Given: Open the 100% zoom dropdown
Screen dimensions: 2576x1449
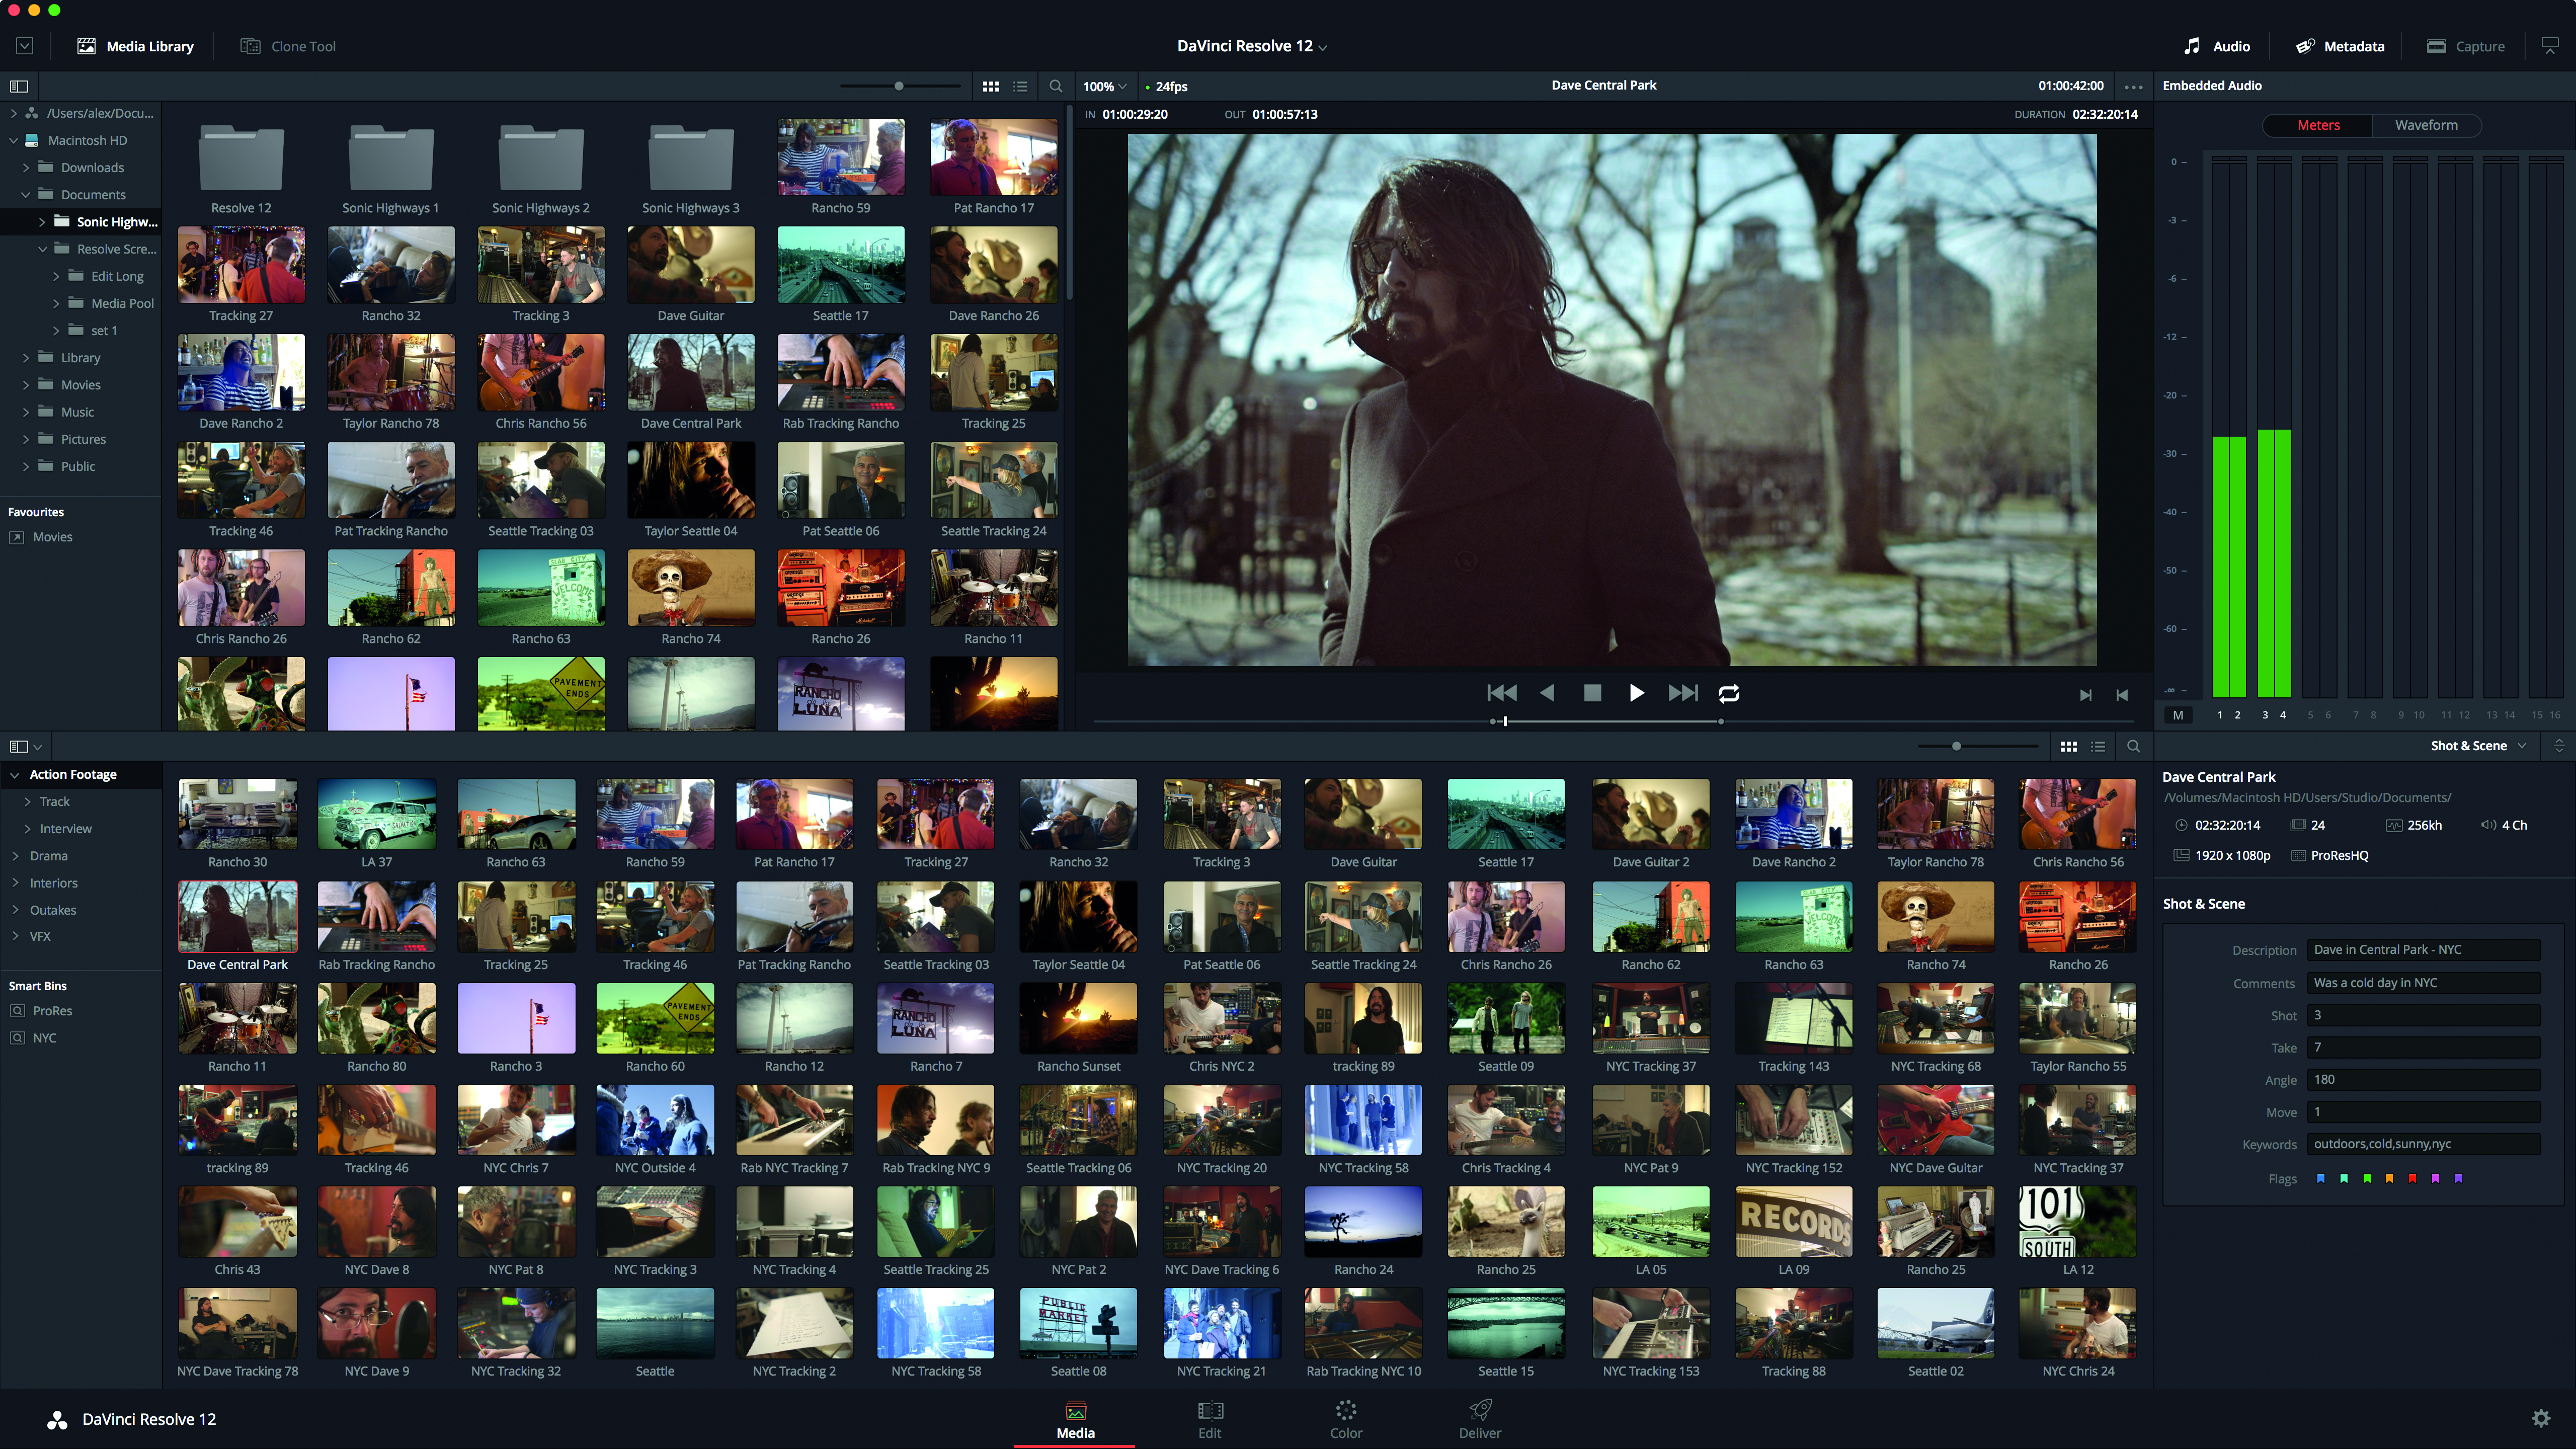Looking at the screenshot, I should point(1105,86).
